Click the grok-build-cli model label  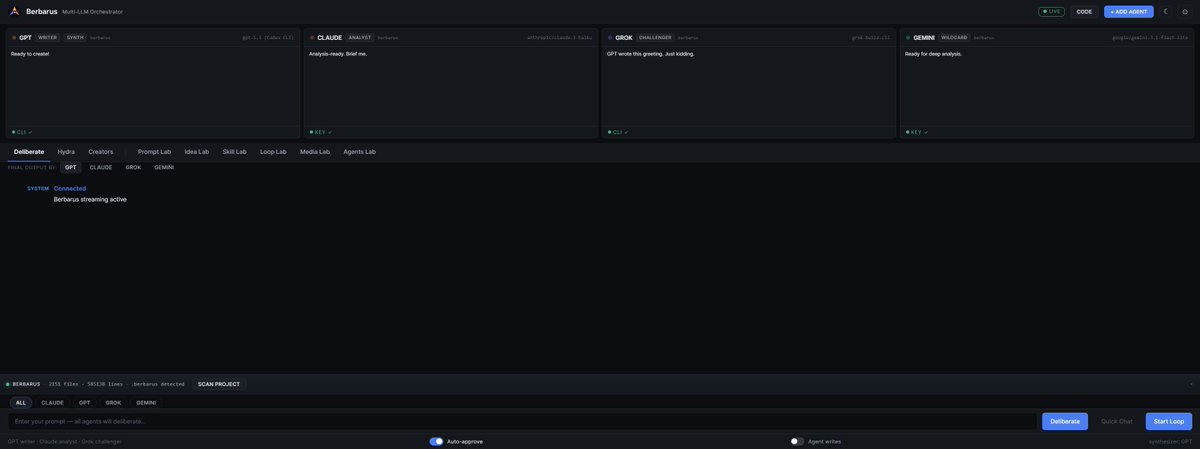point(871,37)
